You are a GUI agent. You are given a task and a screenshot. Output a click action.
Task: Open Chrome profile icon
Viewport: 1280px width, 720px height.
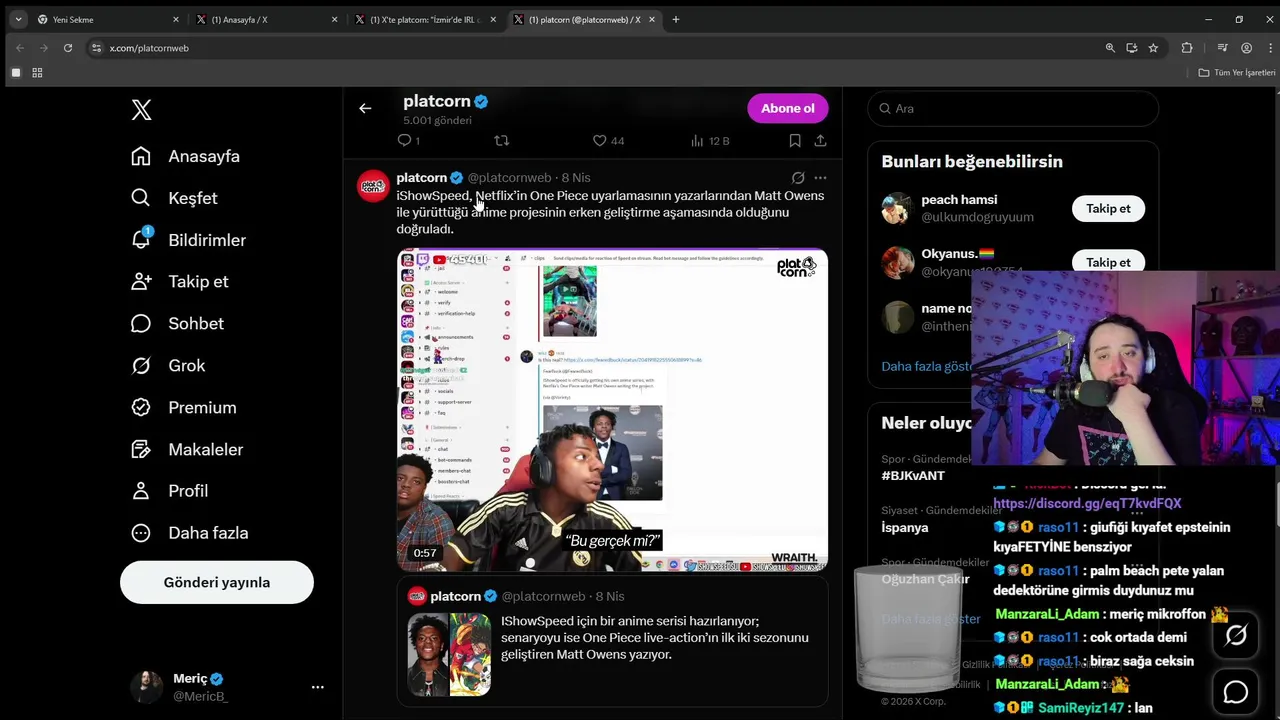(x=1246, y=48)
